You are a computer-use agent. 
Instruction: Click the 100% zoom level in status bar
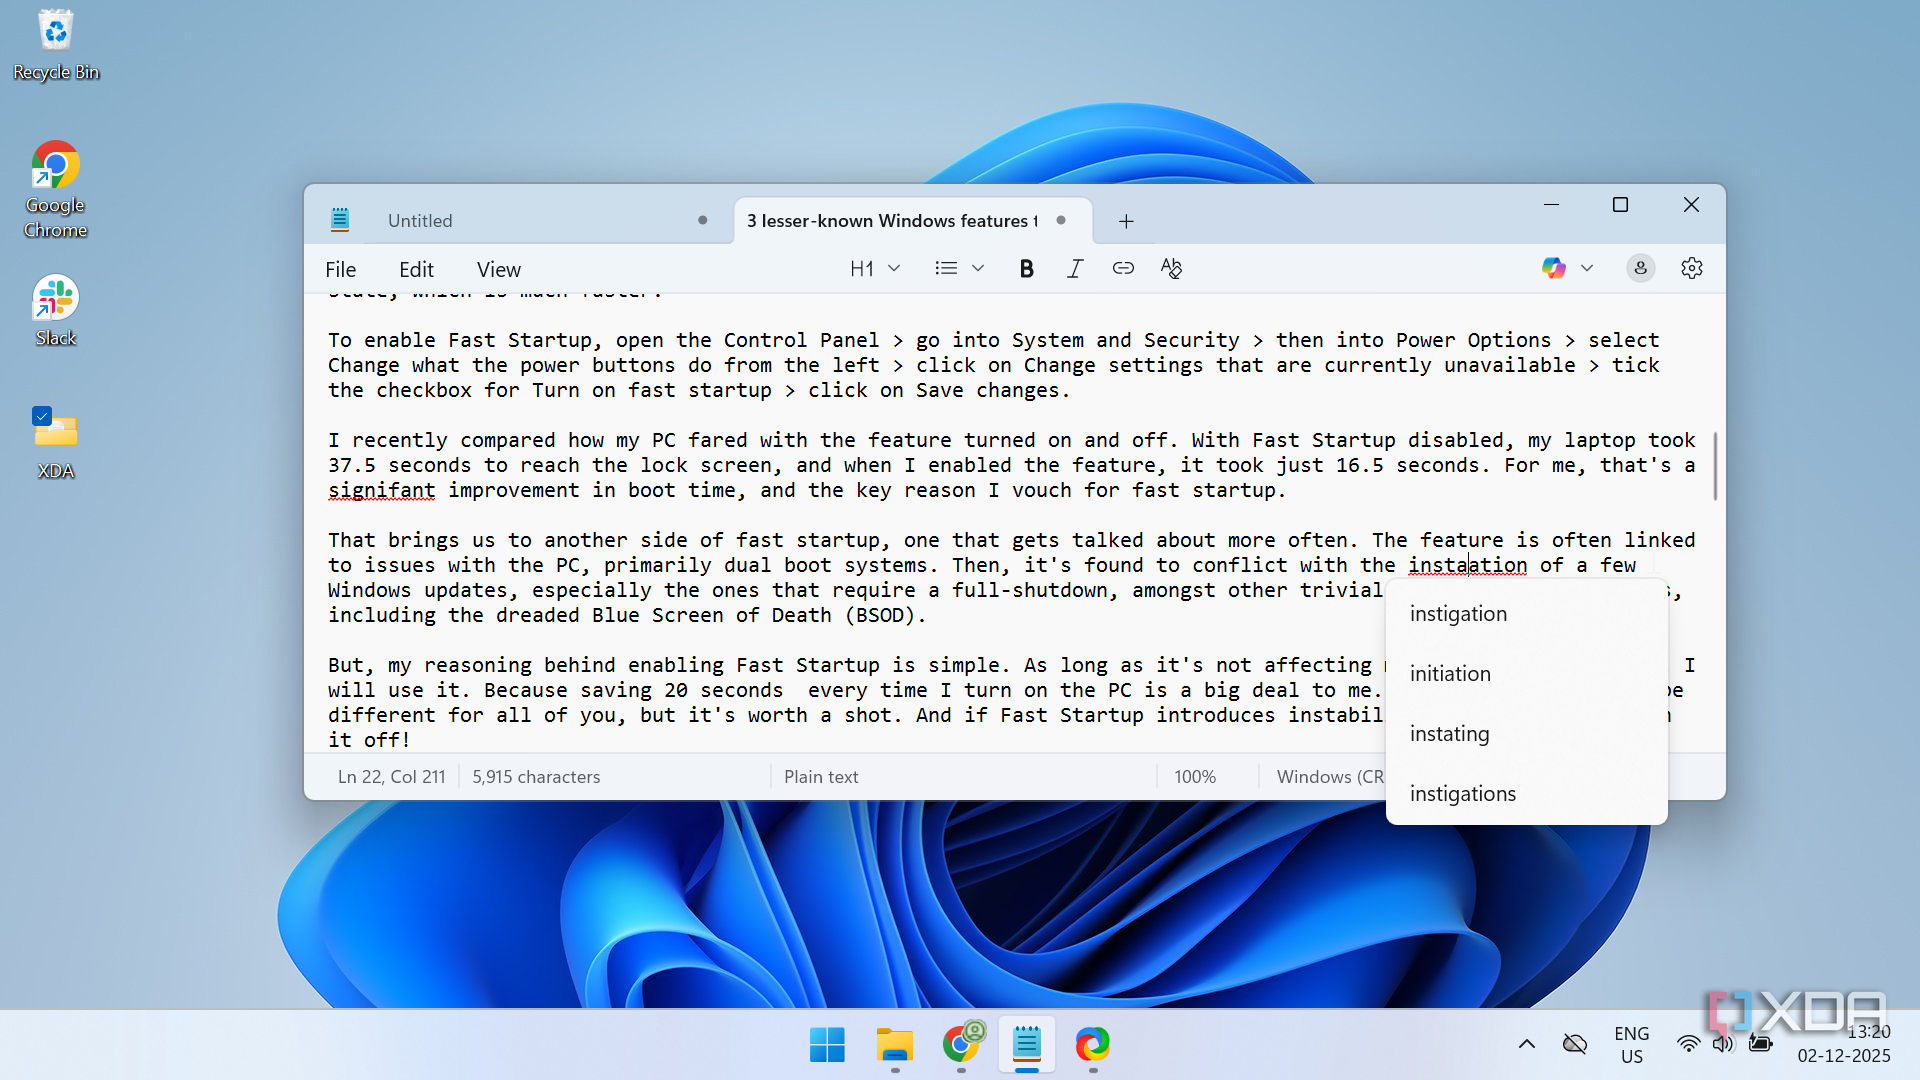point(1195,777)
